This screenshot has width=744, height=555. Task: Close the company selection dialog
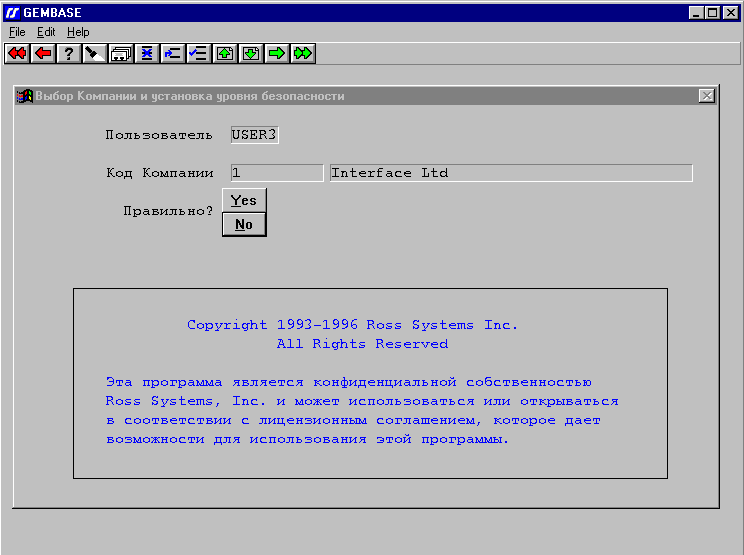pos(707,96)
